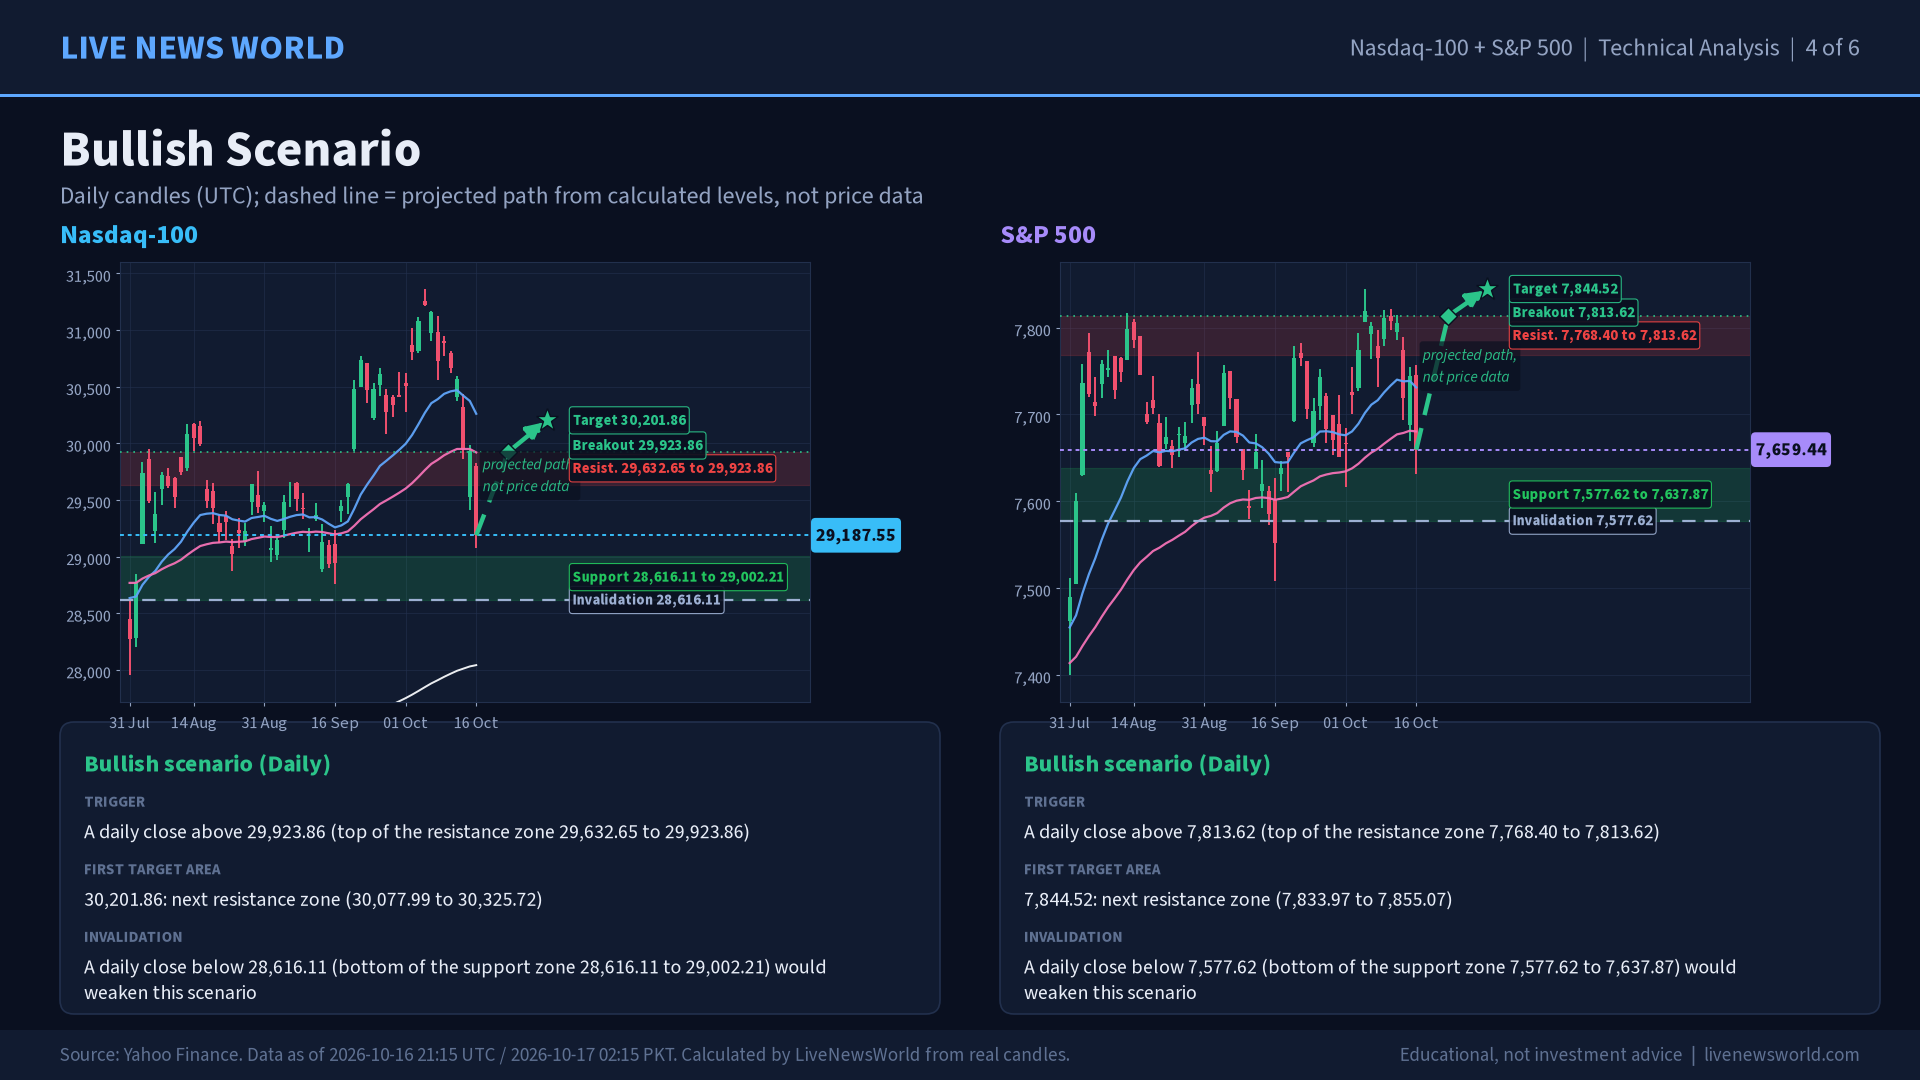Click the S&P '7,800' y-axis label
Image resolution: width=1920 pixels, height=1080 pixels.
coord(1032,331)
